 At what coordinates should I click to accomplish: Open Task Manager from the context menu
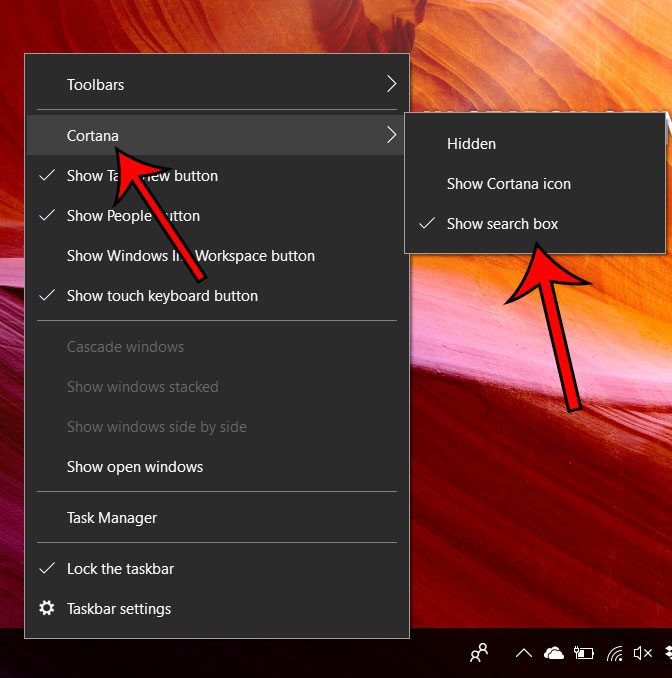point(112,518)
